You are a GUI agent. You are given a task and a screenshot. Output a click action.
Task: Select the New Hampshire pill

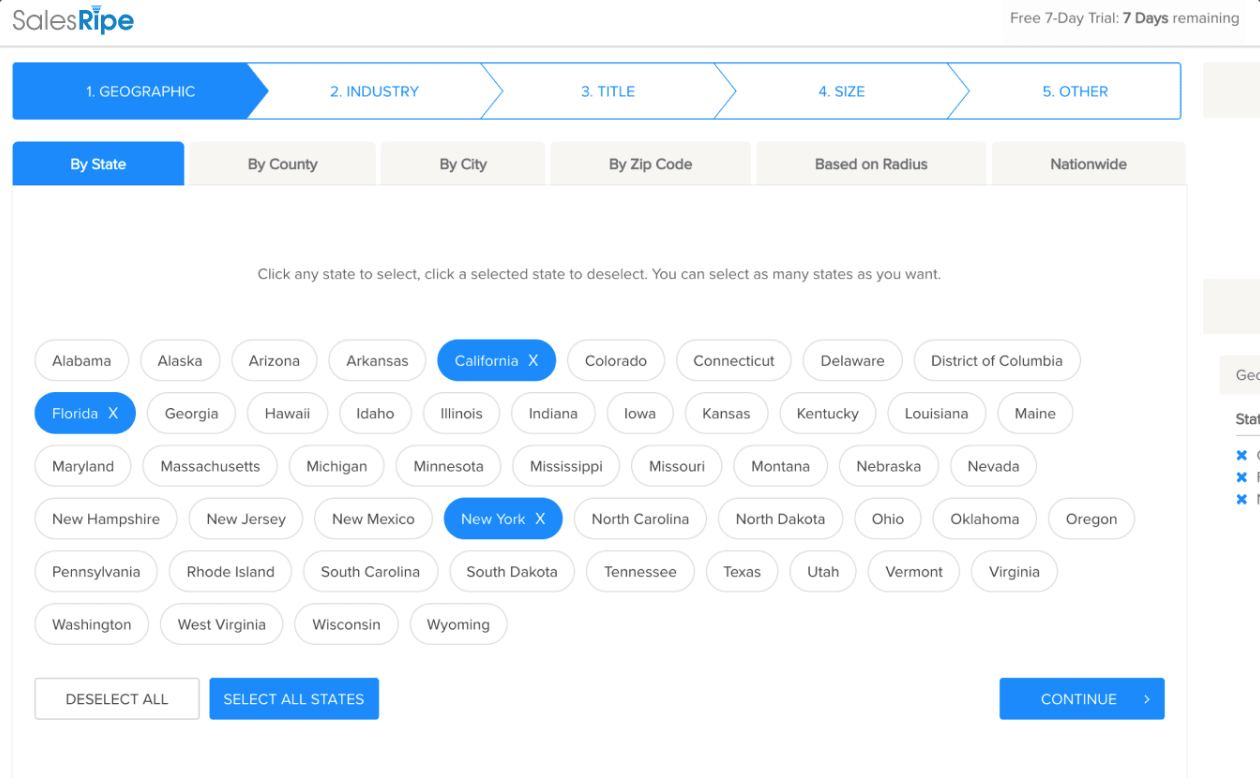pos(106,519)
